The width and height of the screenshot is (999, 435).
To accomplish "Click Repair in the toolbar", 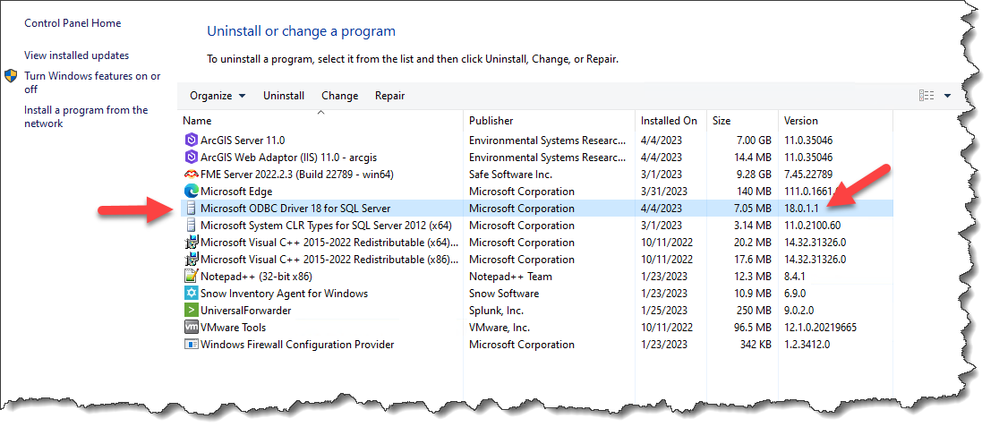I will 390,96.
